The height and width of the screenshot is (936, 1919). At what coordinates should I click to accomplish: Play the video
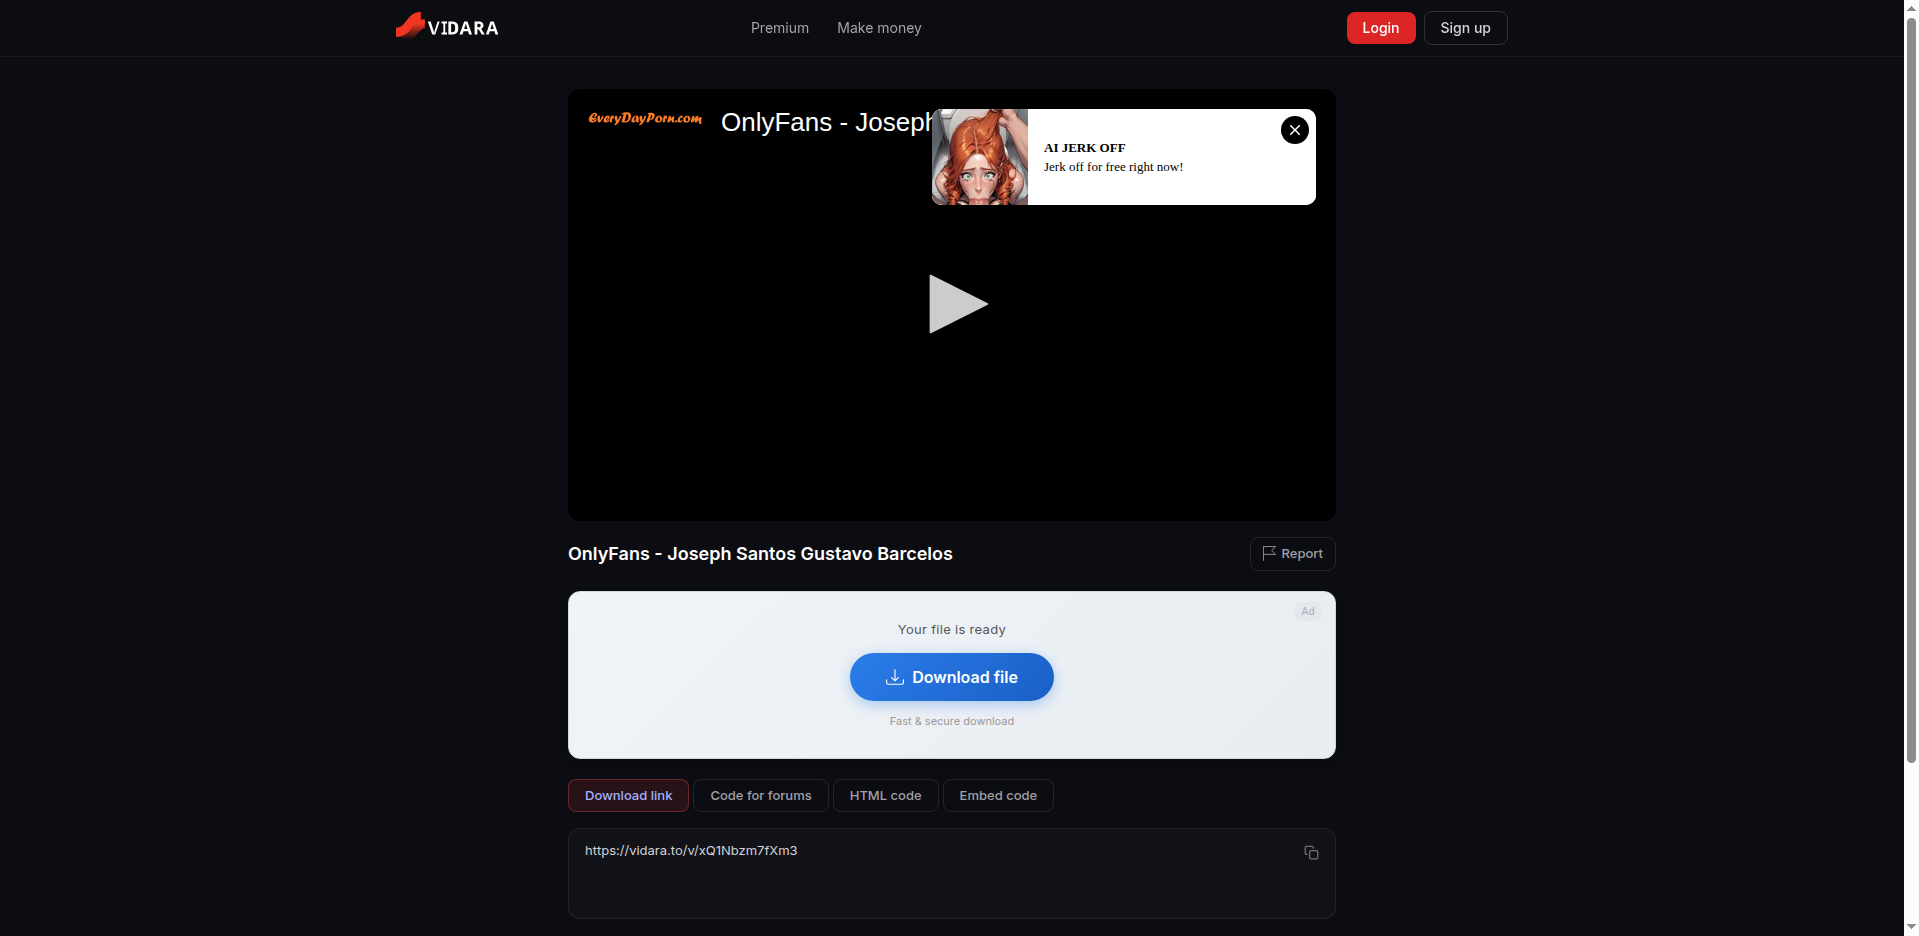957,304
